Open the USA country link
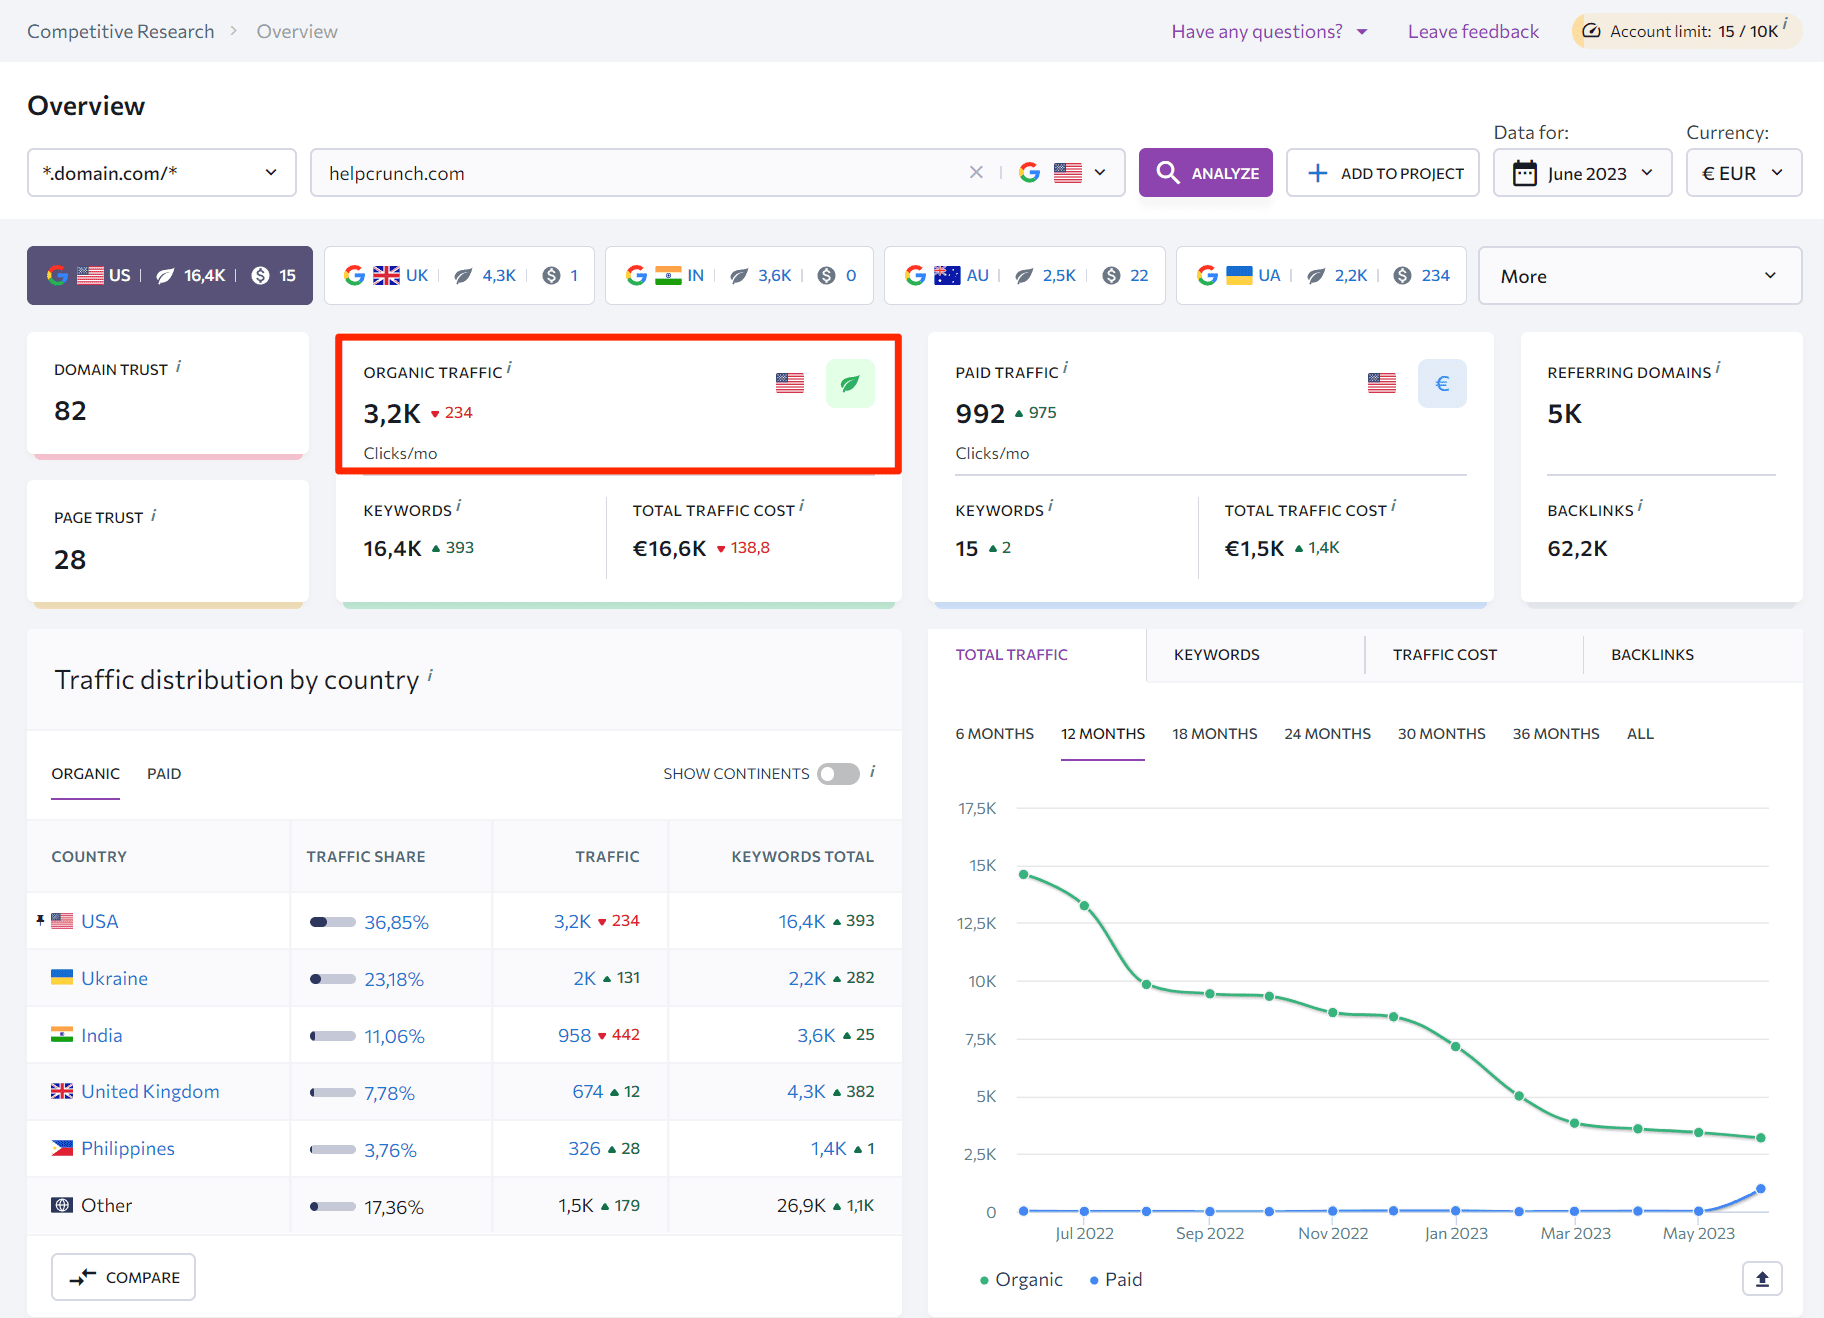 100,921
